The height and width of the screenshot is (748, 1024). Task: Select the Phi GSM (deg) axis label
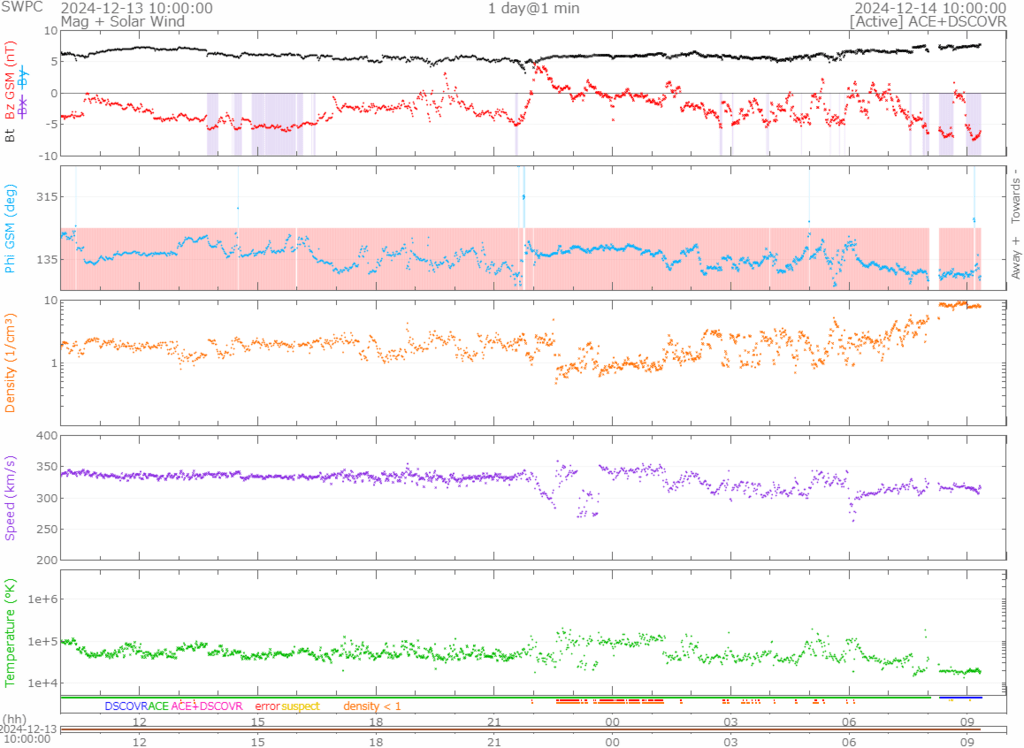click(x=10, y=229)
